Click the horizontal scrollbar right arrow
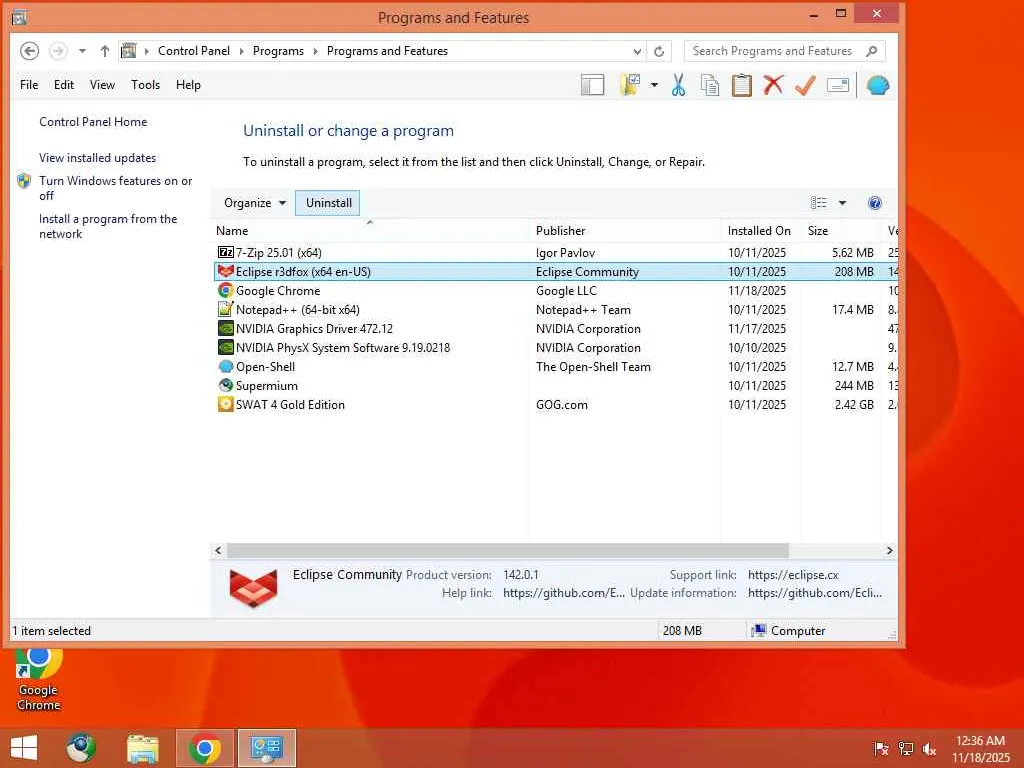1024x768 pixels. (x=889, y=551)
